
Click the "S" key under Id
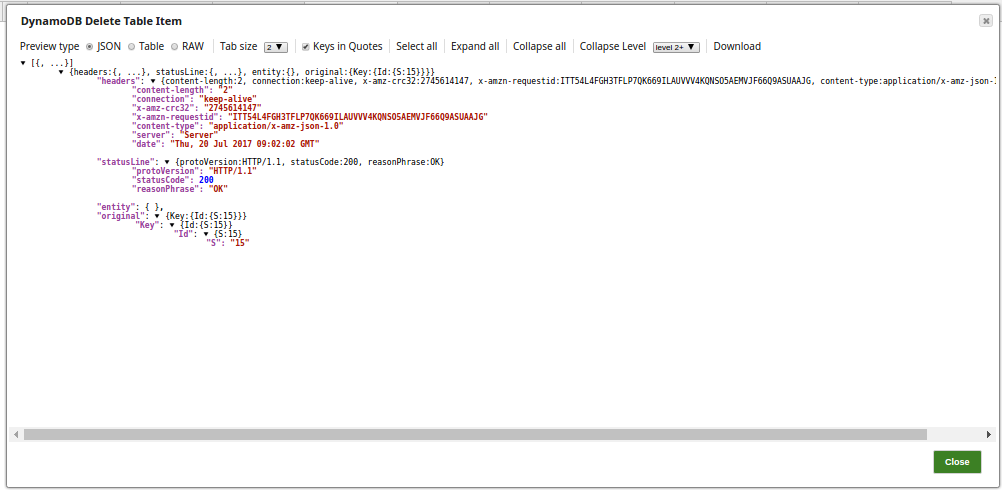(x=213, y=243)
